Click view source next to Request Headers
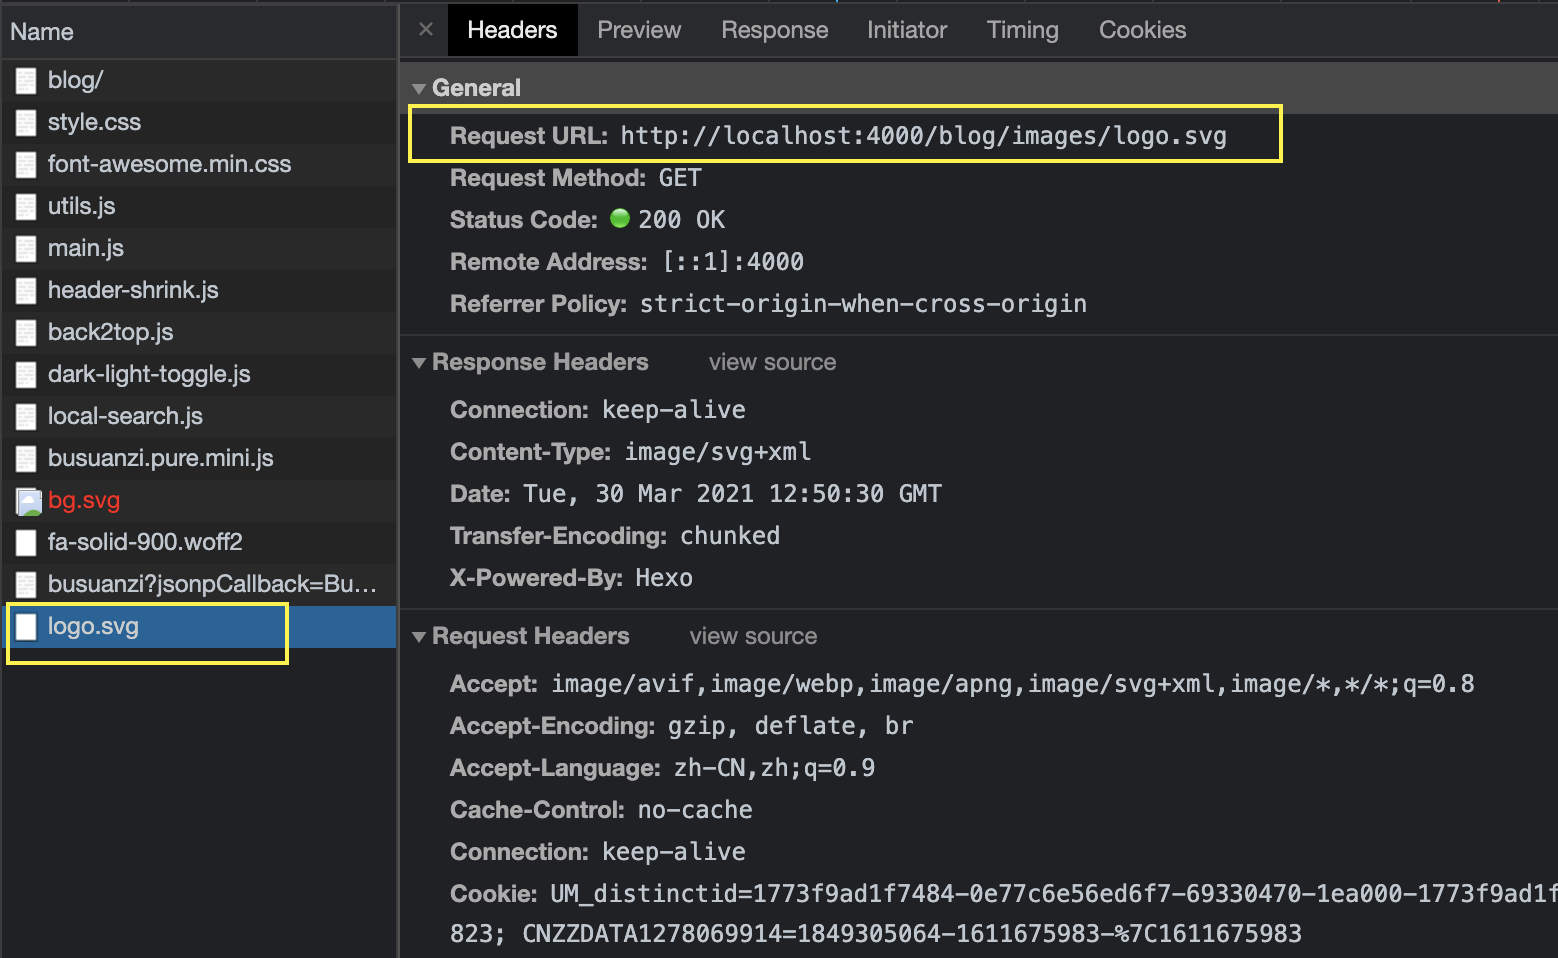Image resolution: width=1558 pixels, height=958 pixels. (752, 636)
